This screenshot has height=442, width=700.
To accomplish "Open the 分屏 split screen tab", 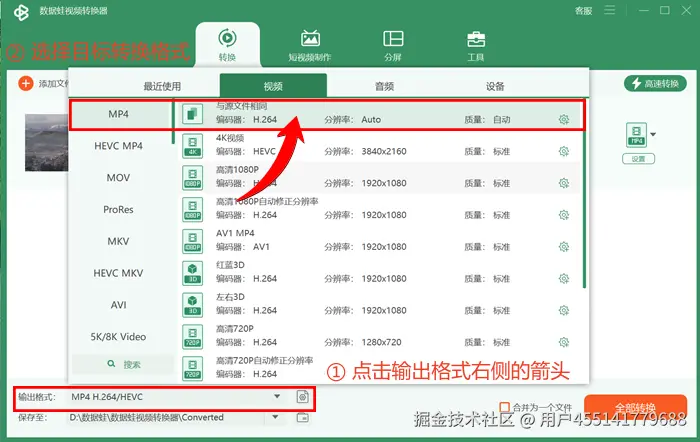I will [x=393, y=45].
